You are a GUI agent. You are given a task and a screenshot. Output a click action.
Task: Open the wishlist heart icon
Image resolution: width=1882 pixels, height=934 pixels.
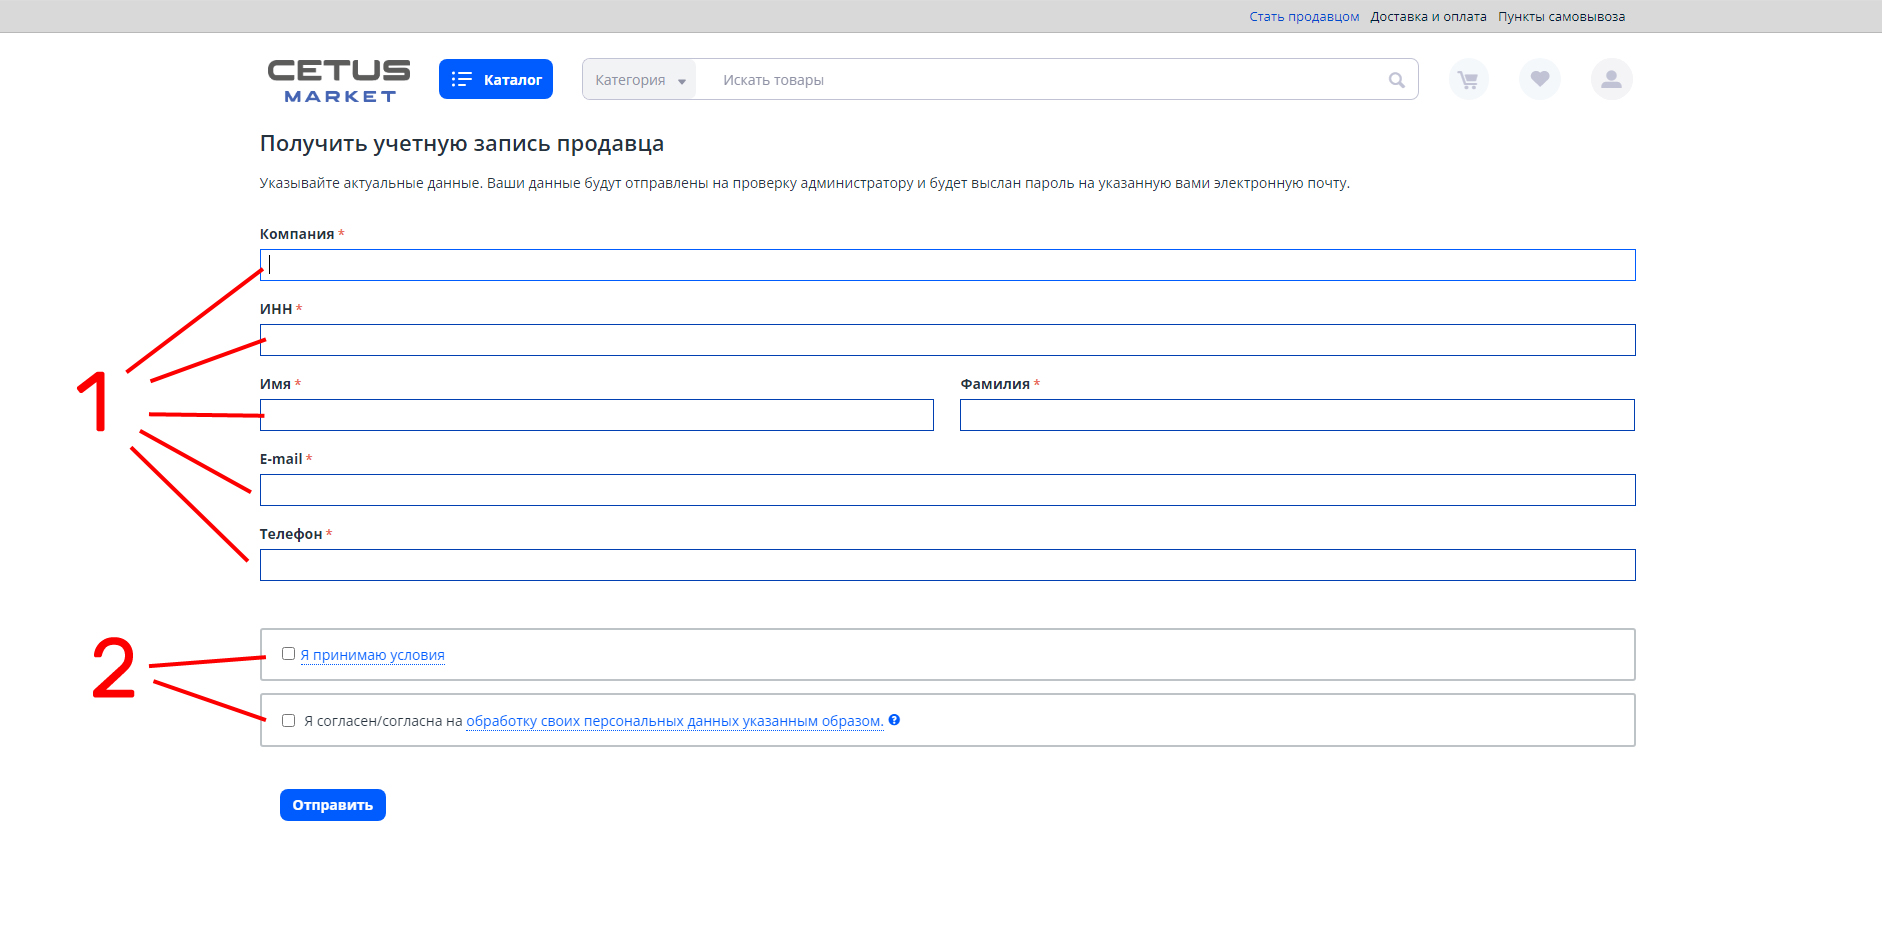click(x=1540, y=80)
